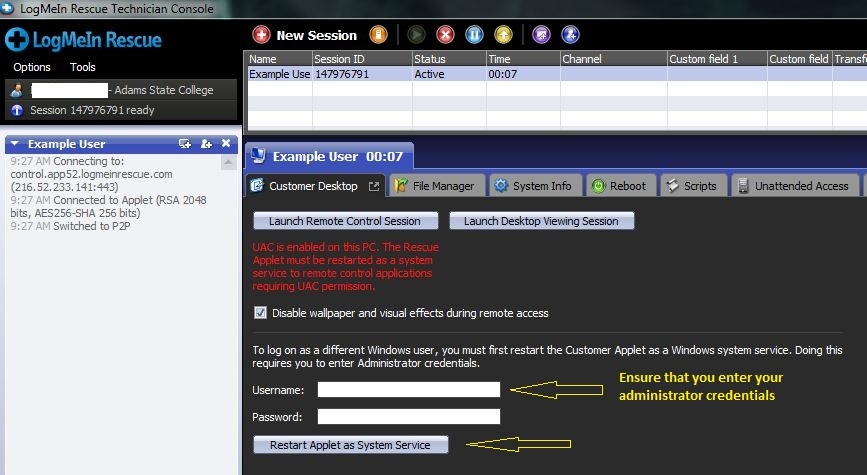Click Launch Desktop Viewing Session button

tap(541, 221)
